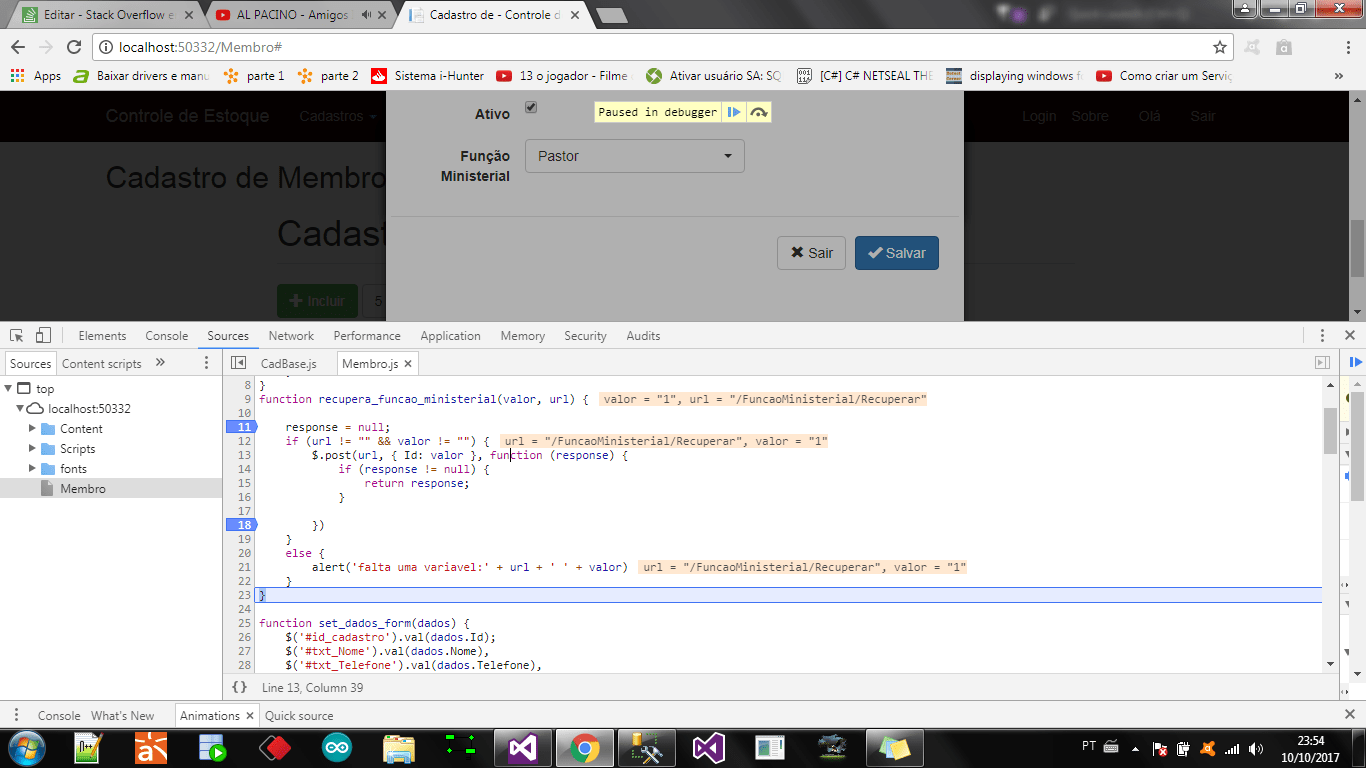Open the Como criar um Serviç bookmark
This screenshot has width=1366, height=768.
[x=1164, y=76]
